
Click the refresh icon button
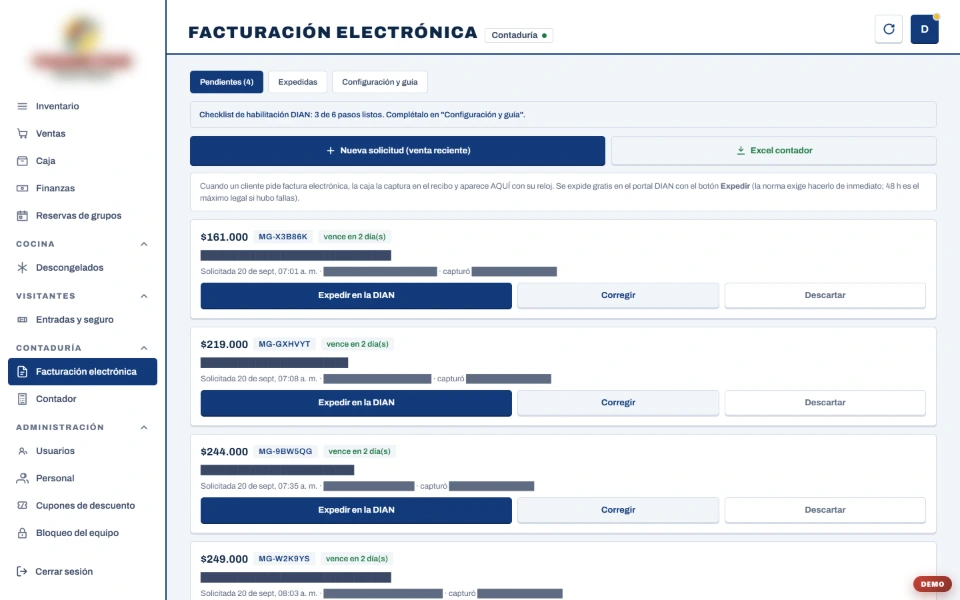coord(888,29)
